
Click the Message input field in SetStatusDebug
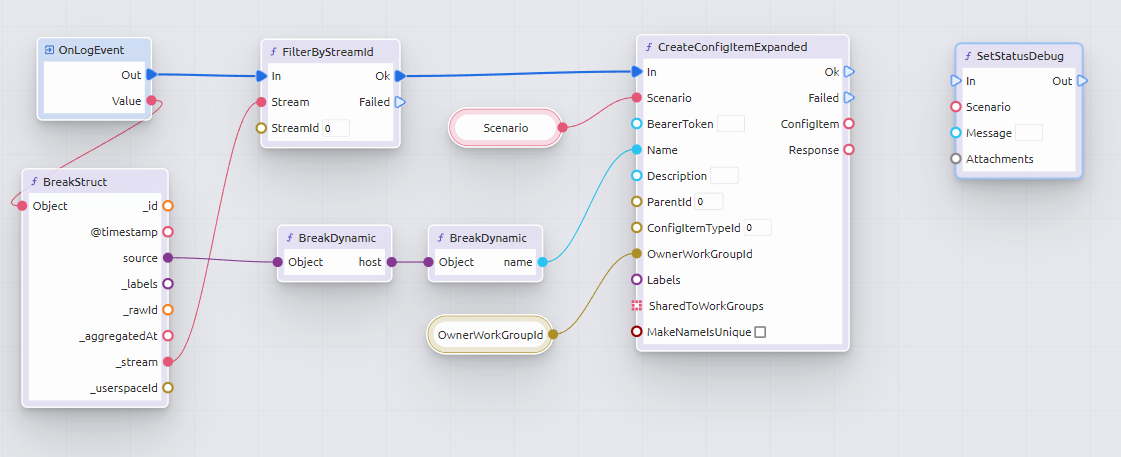pyautogui.click(x=1028, y=133)
